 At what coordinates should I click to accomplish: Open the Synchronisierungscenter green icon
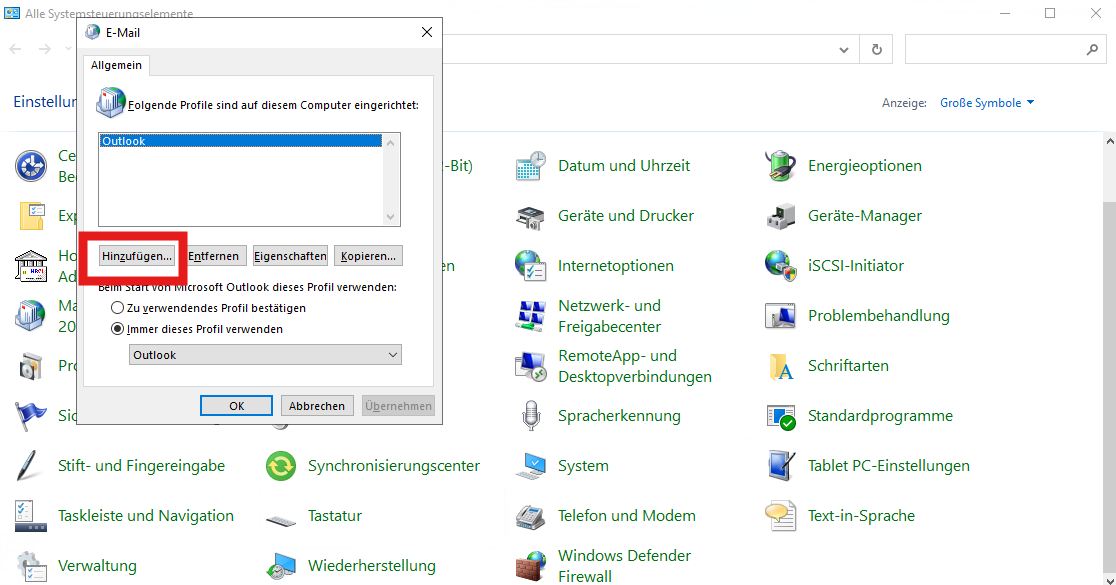coord(280,466)
